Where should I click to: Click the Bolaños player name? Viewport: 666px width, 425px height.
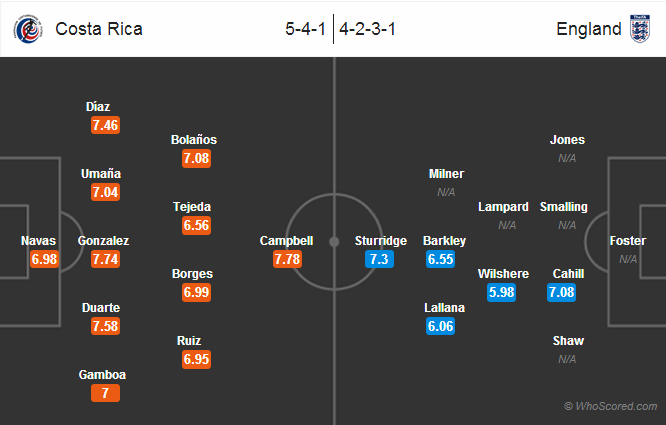tap(194, 140)
